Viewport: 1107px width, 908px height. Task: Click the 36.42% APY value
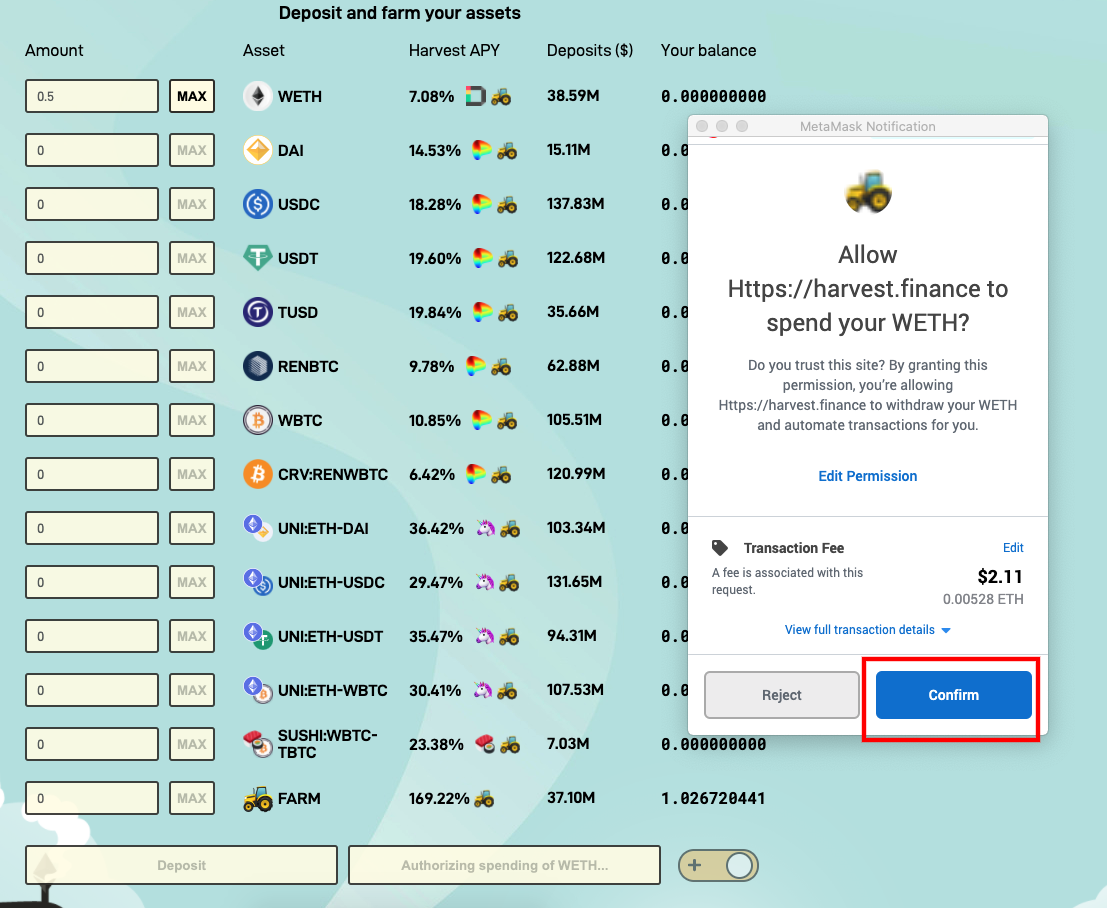[436, 528]
